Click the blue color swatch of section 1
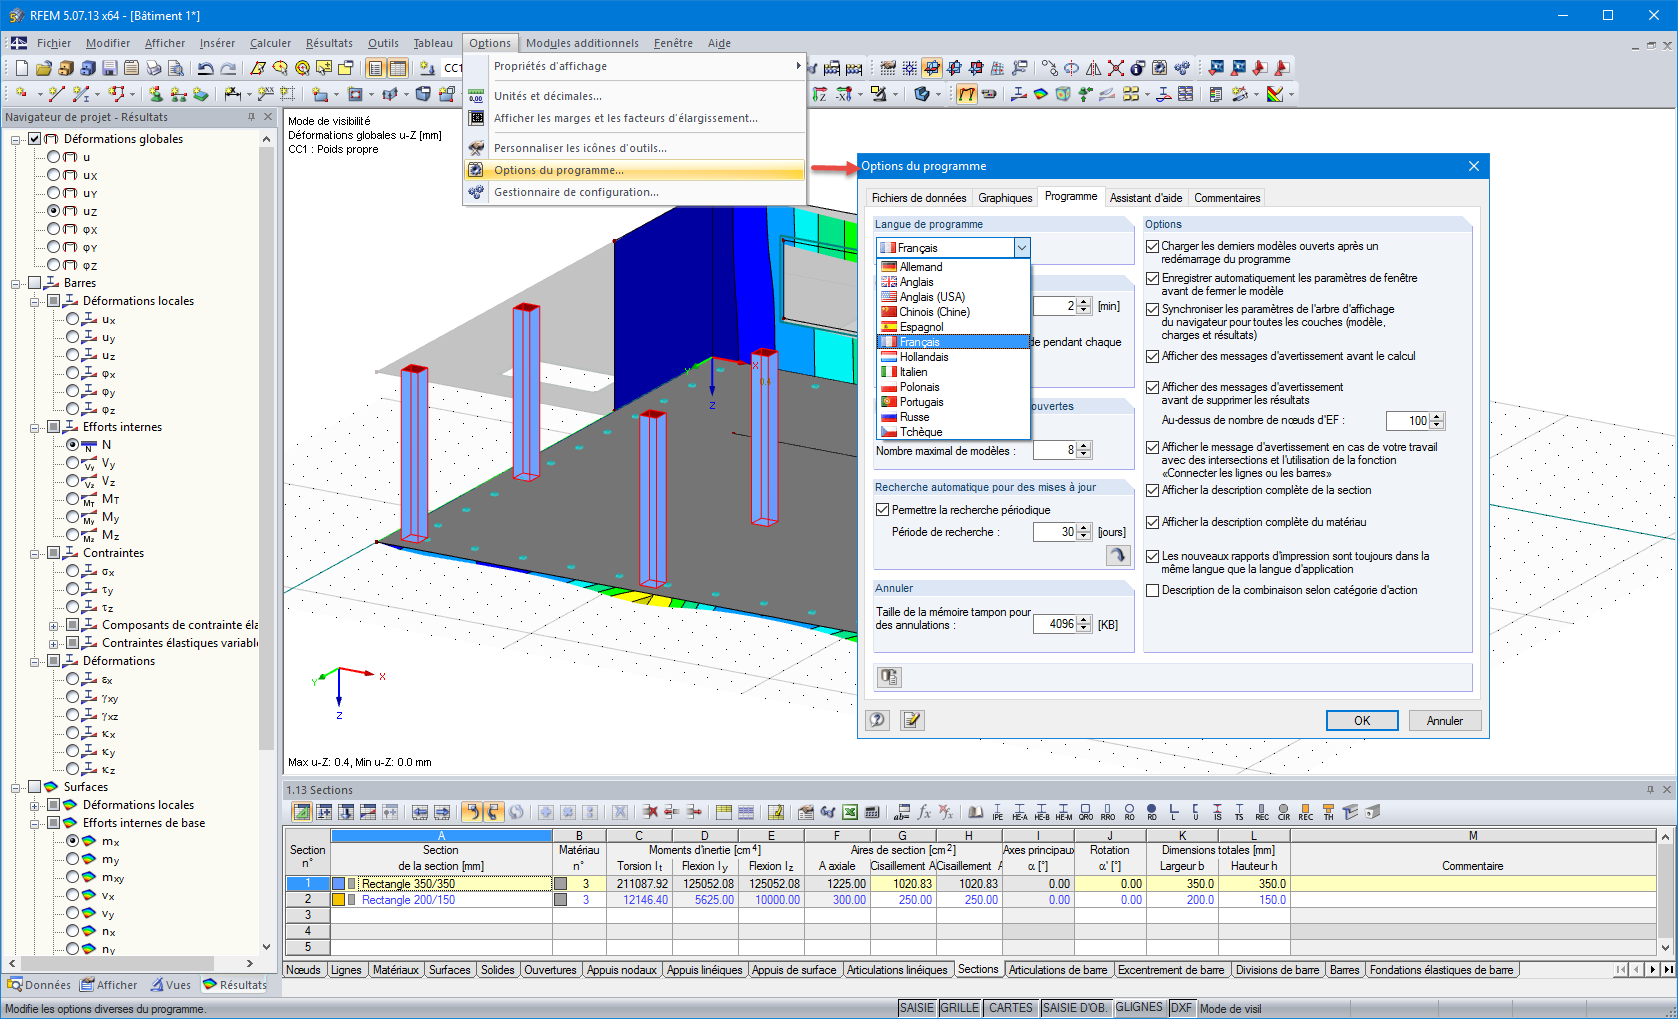1678x1019 pixels. (x=338, y=884)
